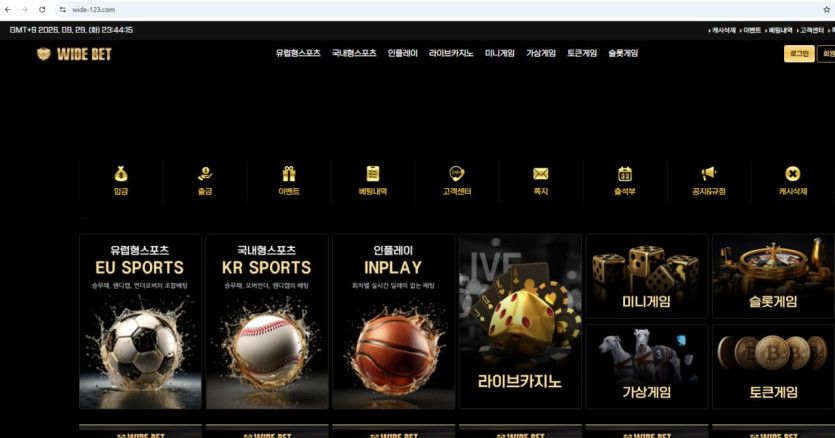Screen dimensions: 835x438
Task: Click the WIDE BET logo
Action: click(x=74, y=54)
